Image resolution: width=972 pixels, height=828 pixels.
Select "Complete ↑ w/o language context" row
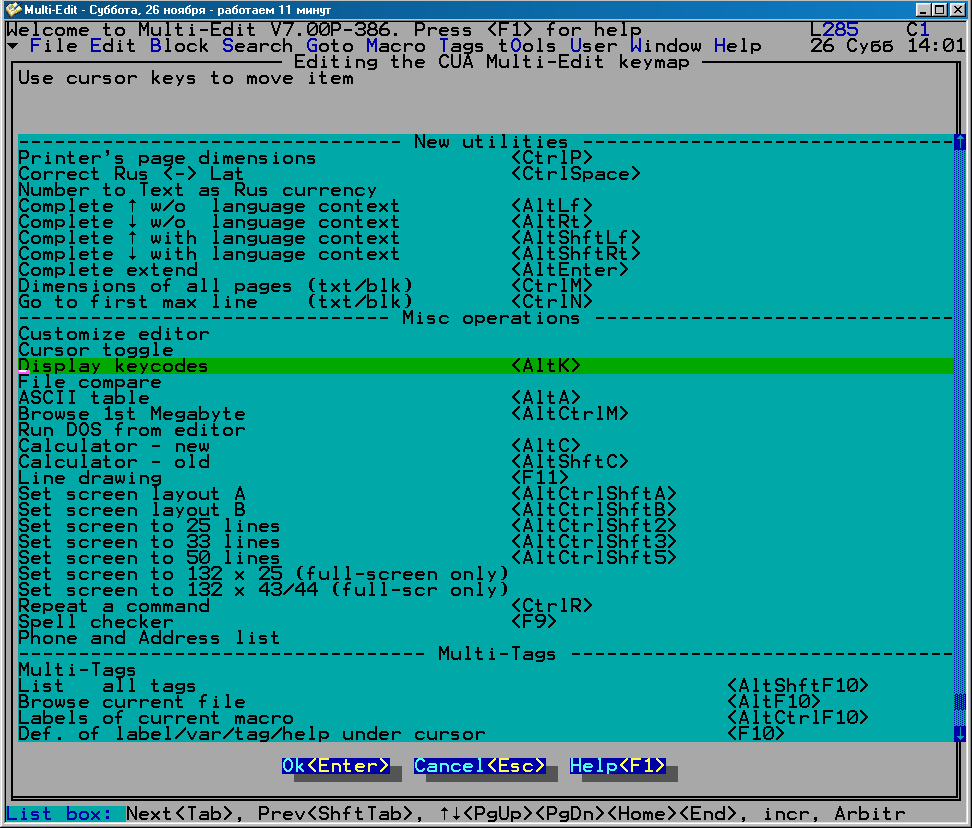tap(485, 206)
